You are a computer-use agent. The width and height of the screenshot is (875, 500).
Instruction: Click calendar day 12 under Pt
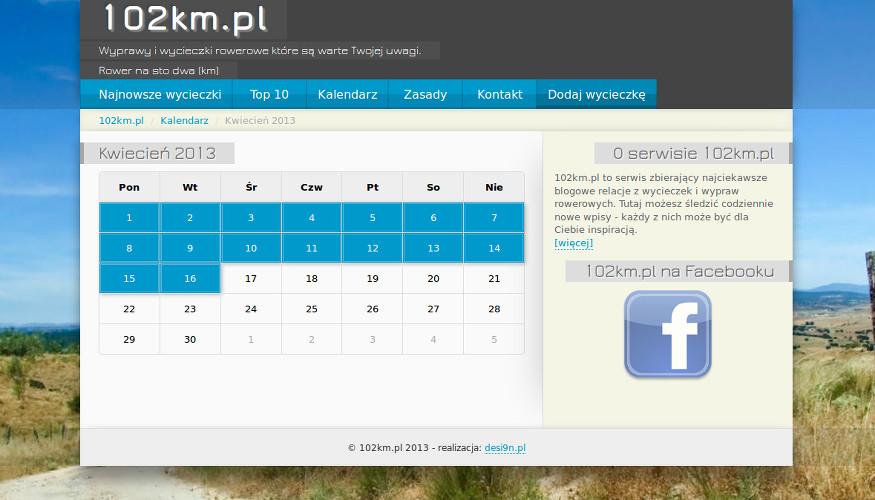(372, 248)
